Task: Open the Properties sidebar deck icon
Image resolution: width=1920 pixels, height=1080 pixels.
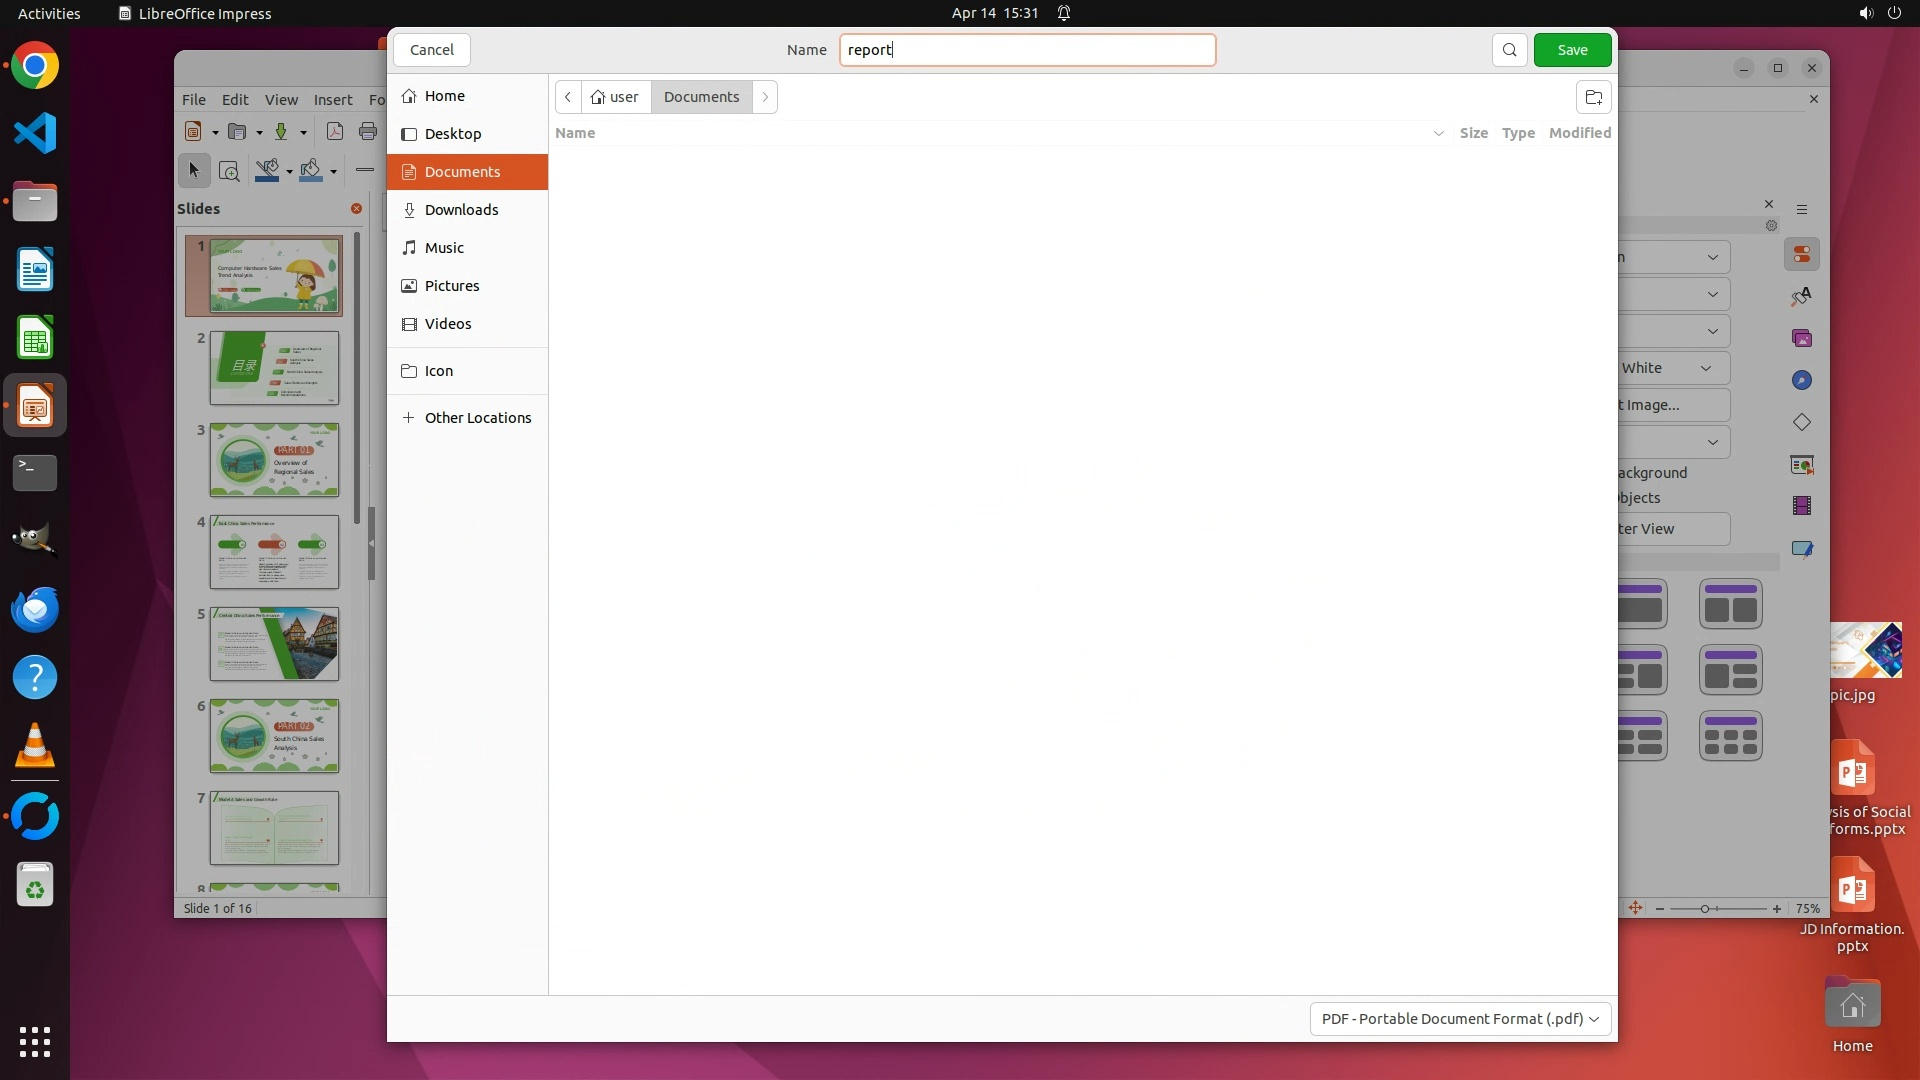Action: pos(1801,255)
